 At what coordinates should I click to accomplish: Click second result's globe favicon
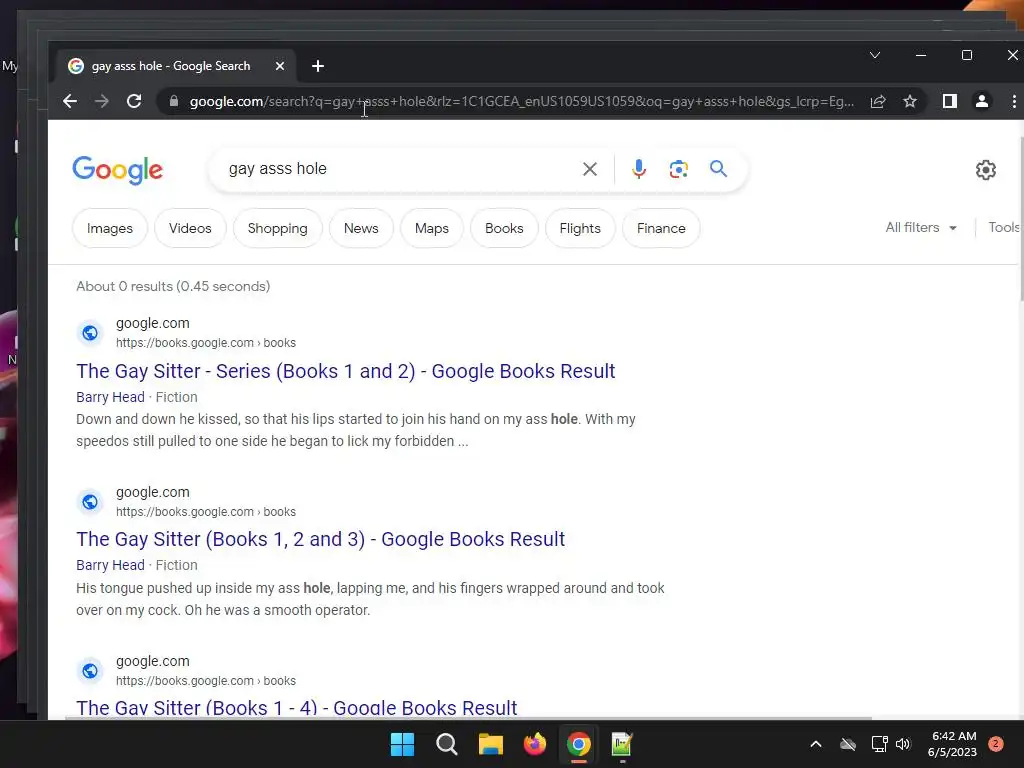point(90,502)
